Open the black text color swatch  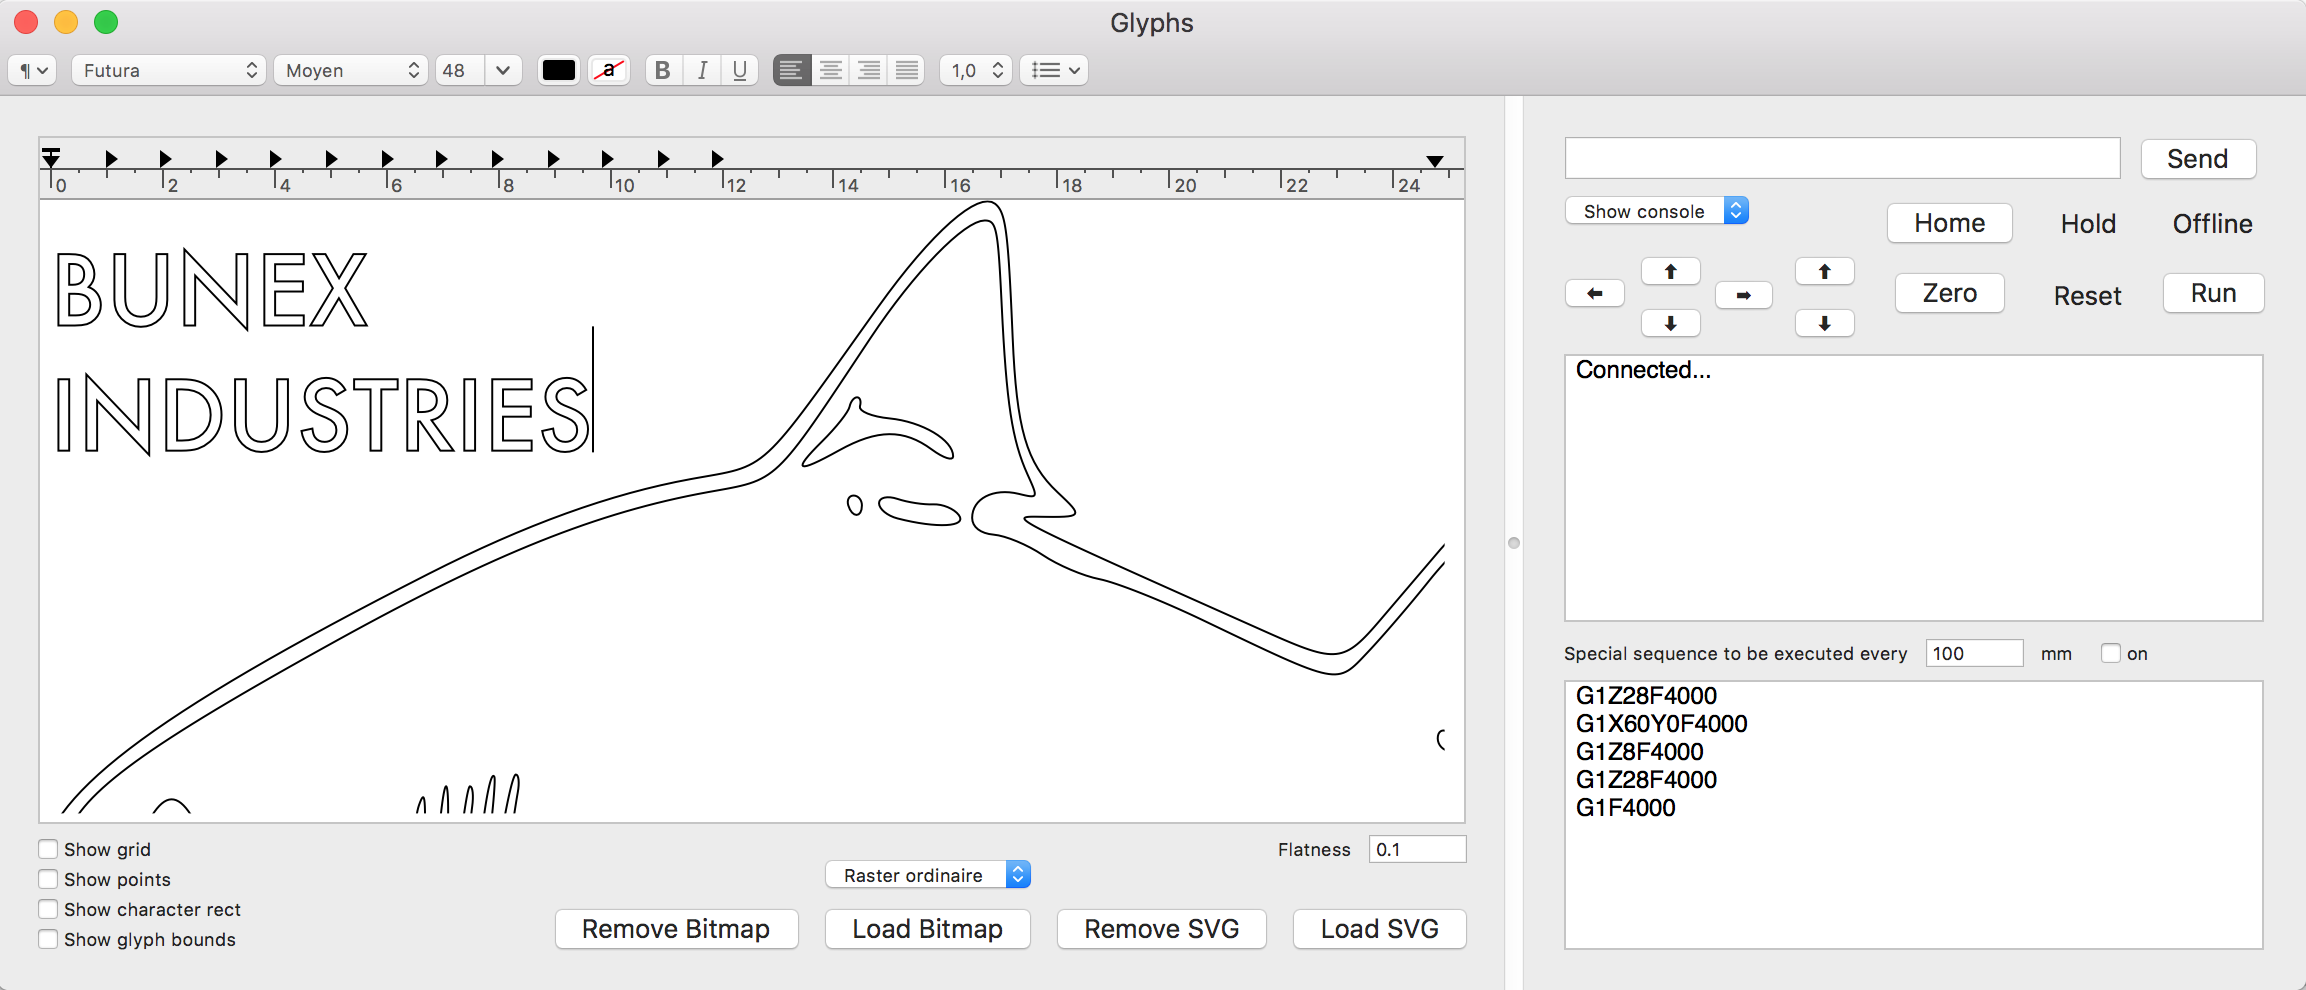point(559,70)
